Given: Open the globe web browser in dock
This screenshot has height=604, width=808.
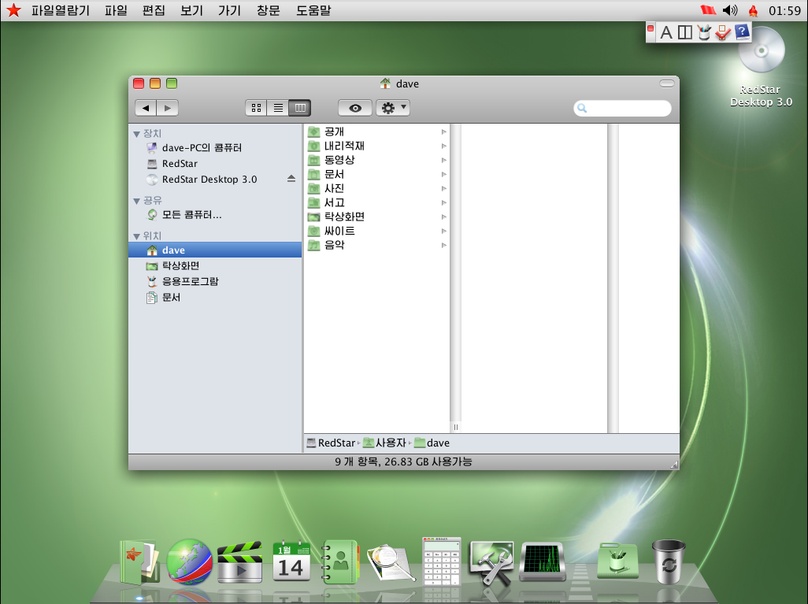Looking at the screenshot, I should click(x=189, y=562).
